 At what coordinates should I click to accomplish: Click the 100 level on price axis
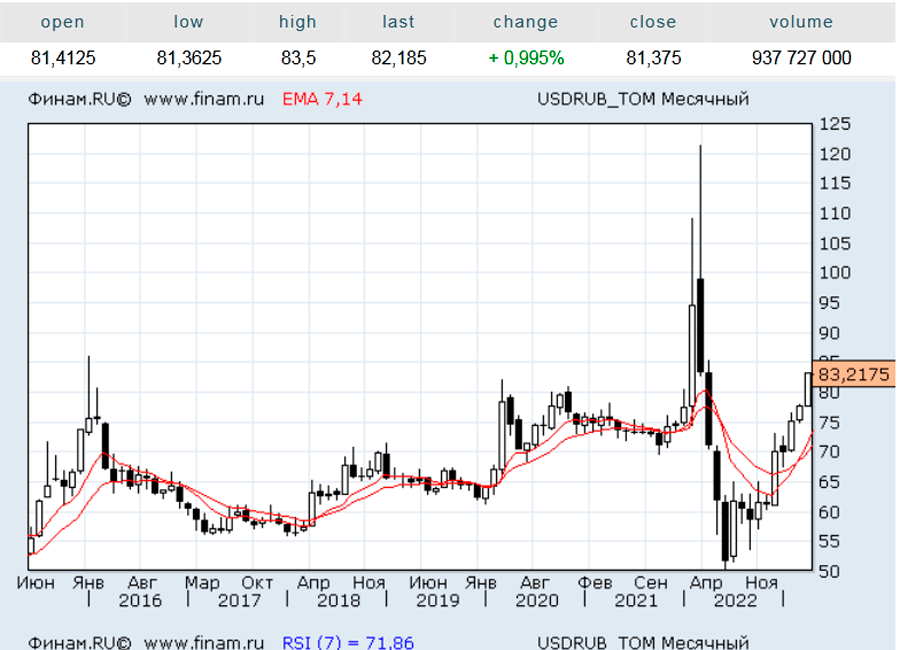tap(834, 273)
